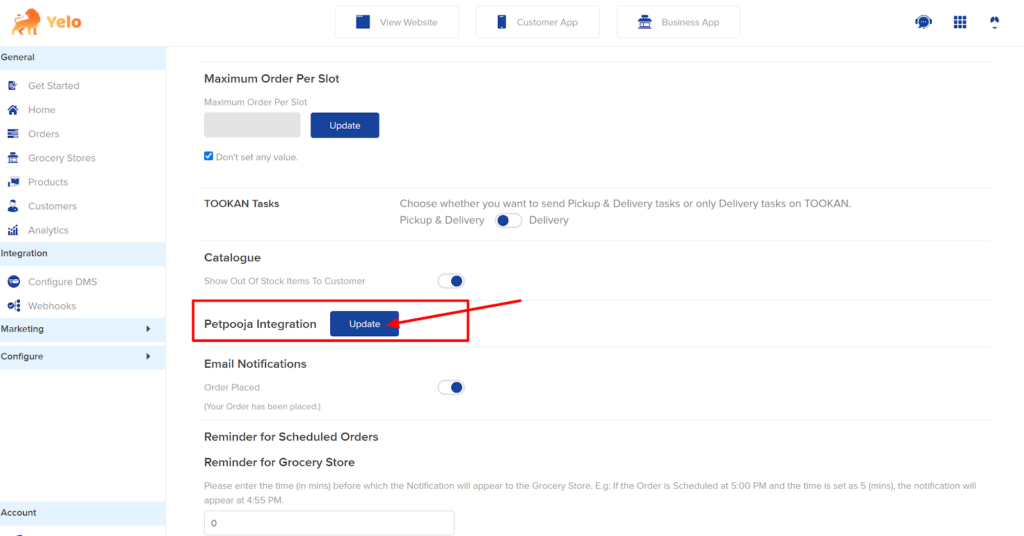Click the Integration section header

click(83, 253)
